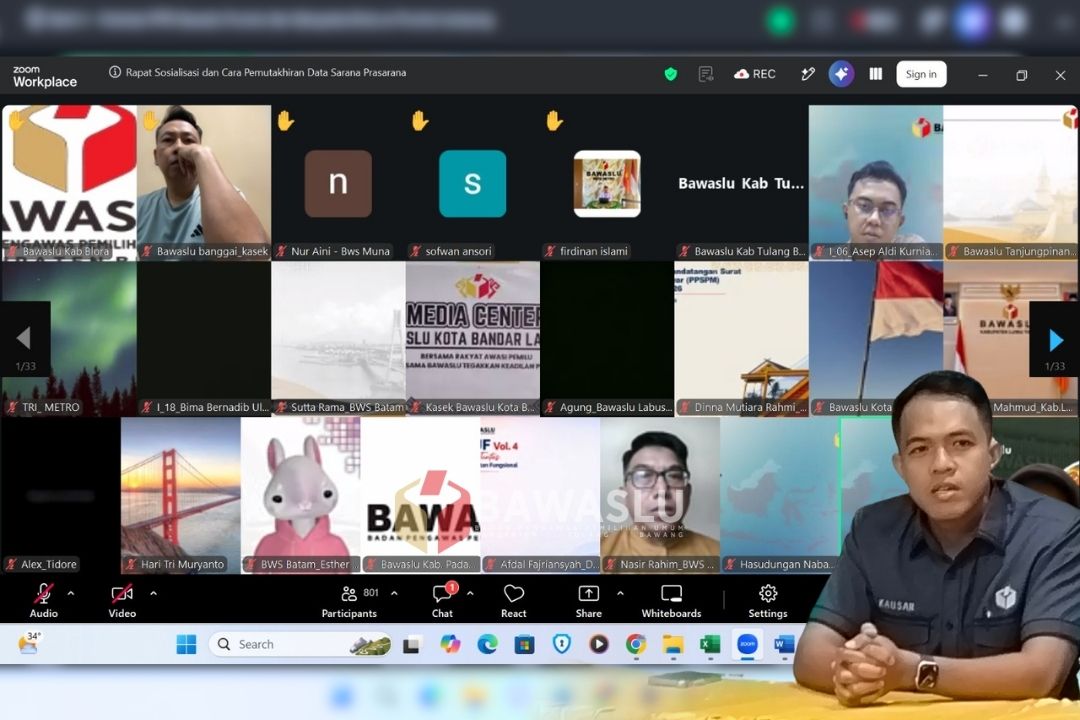Go to next gallery page arrow
Screen dimensions: 1080x720
pos(1055,339)
